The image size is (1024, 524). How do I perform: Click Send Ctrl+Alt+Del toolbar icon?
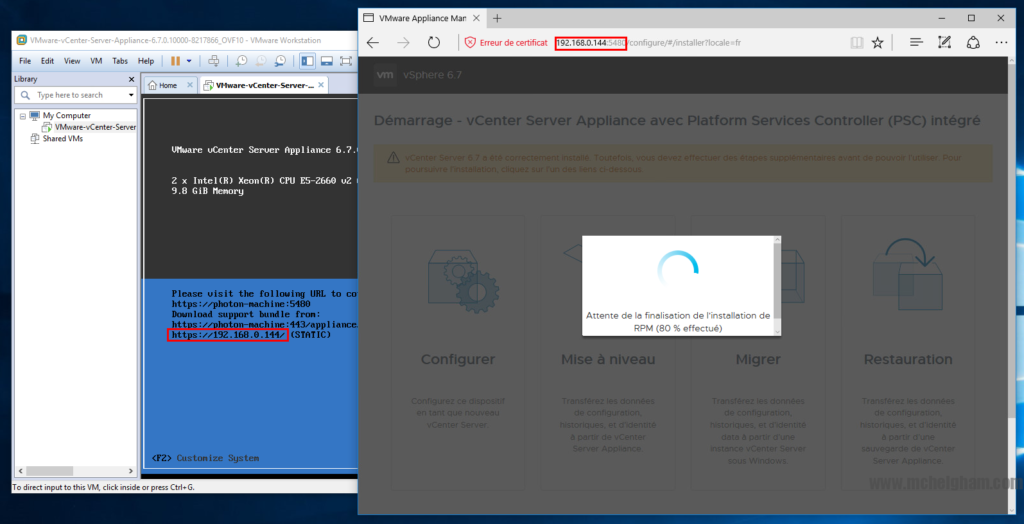(213, 61)
